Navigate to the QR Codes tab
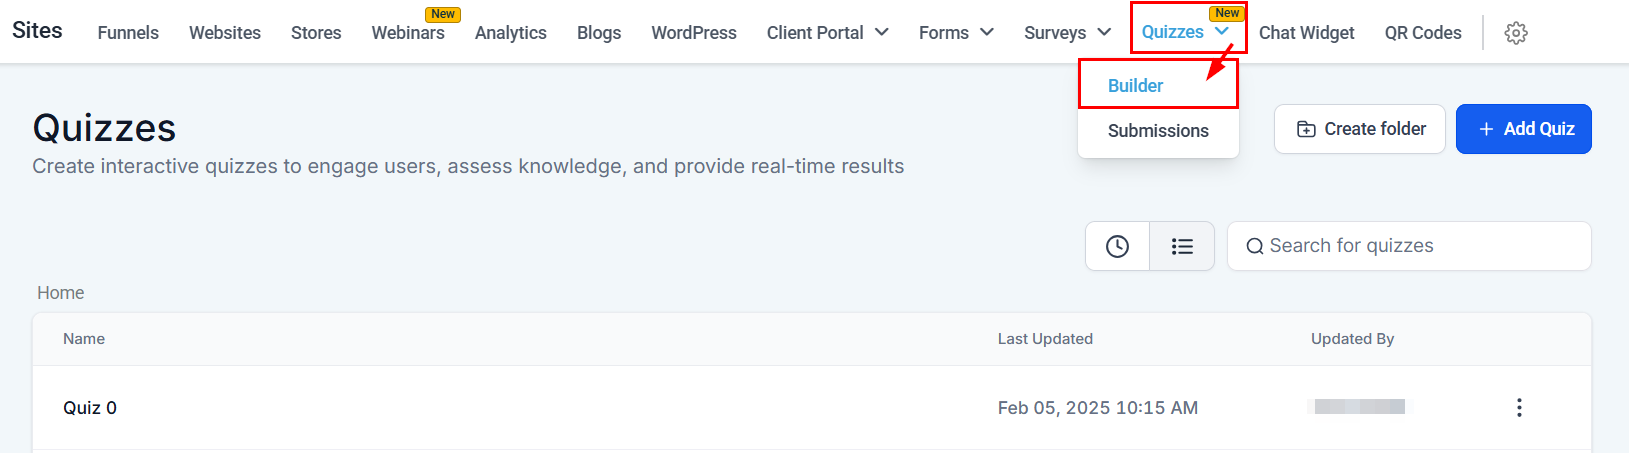1629x453 pixels. coord(1423,33)
